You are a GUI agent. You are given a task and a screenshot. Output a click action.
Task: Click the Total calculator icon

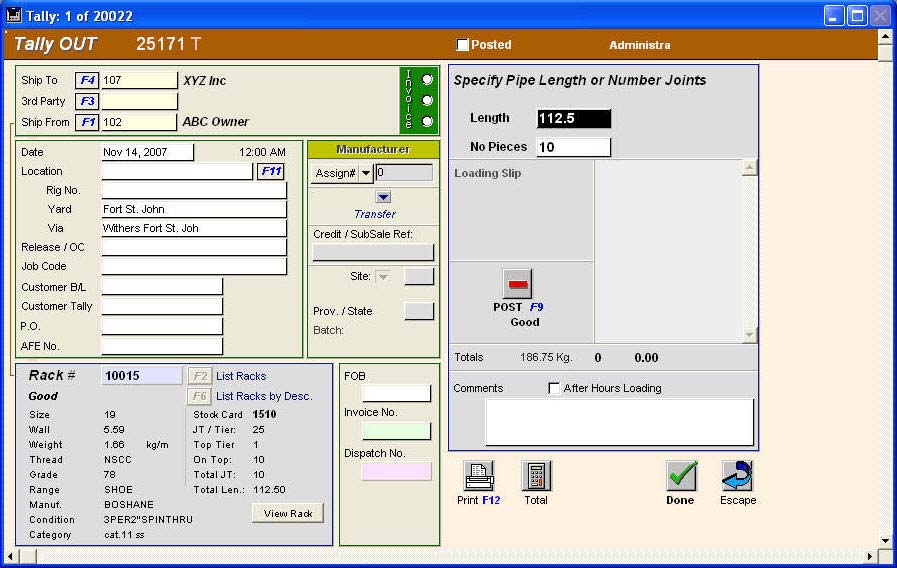coord(536,475)
